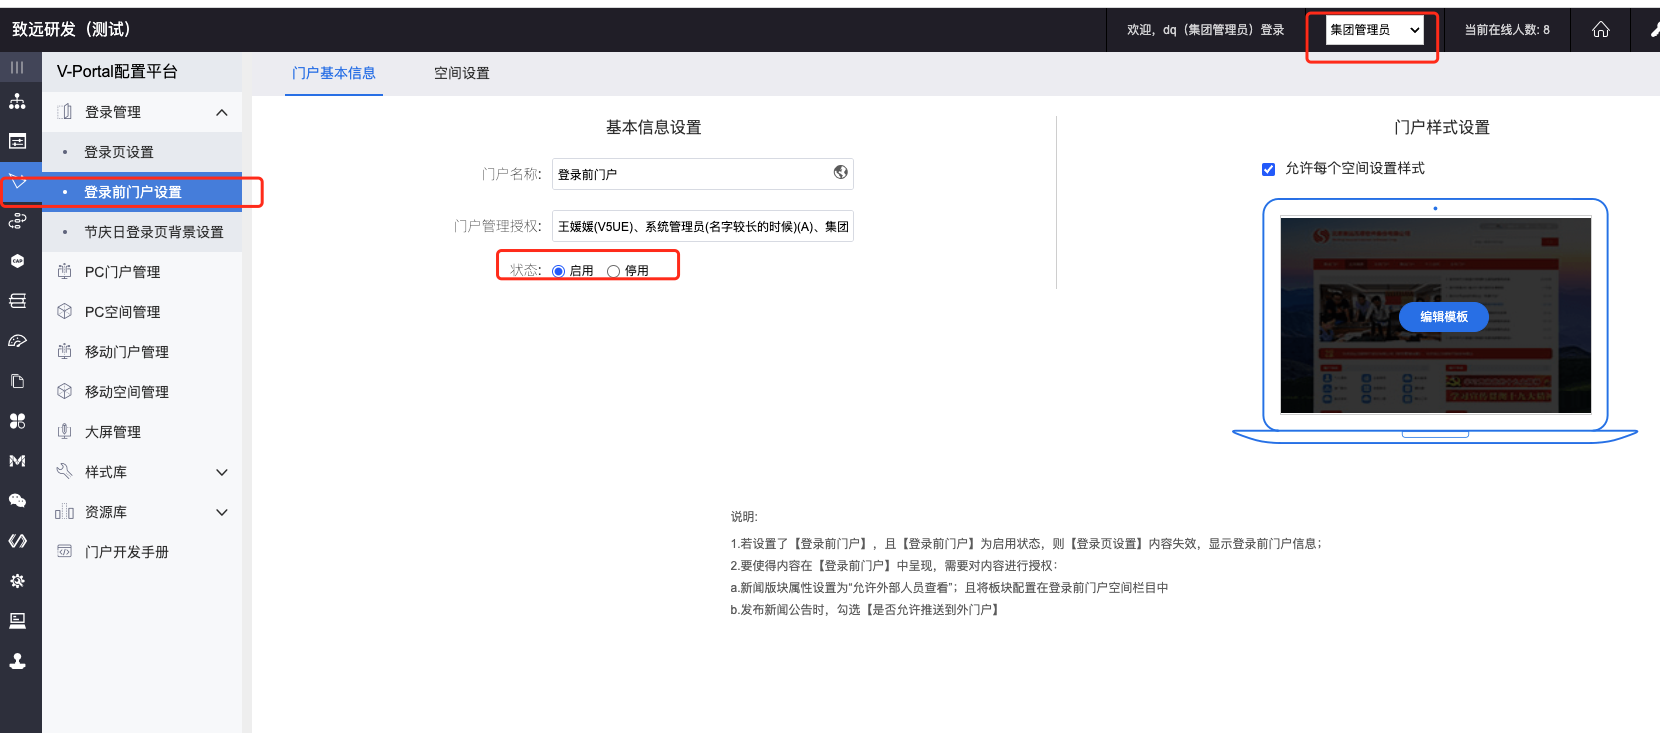Open the workflow loop icon in left rail
This screenshot has width=1660, height=733.
pyautogui.click(x=17, y=221)
